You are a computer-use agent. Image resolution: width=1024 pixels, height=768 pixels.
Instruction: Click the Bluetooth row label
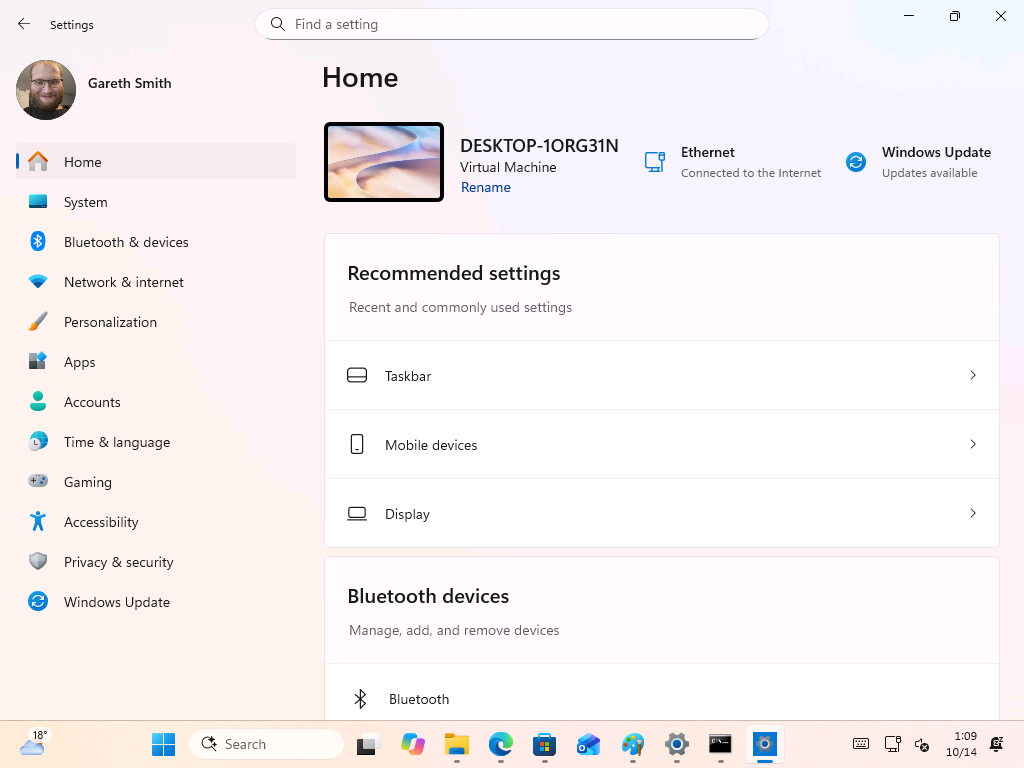(419, 699)
